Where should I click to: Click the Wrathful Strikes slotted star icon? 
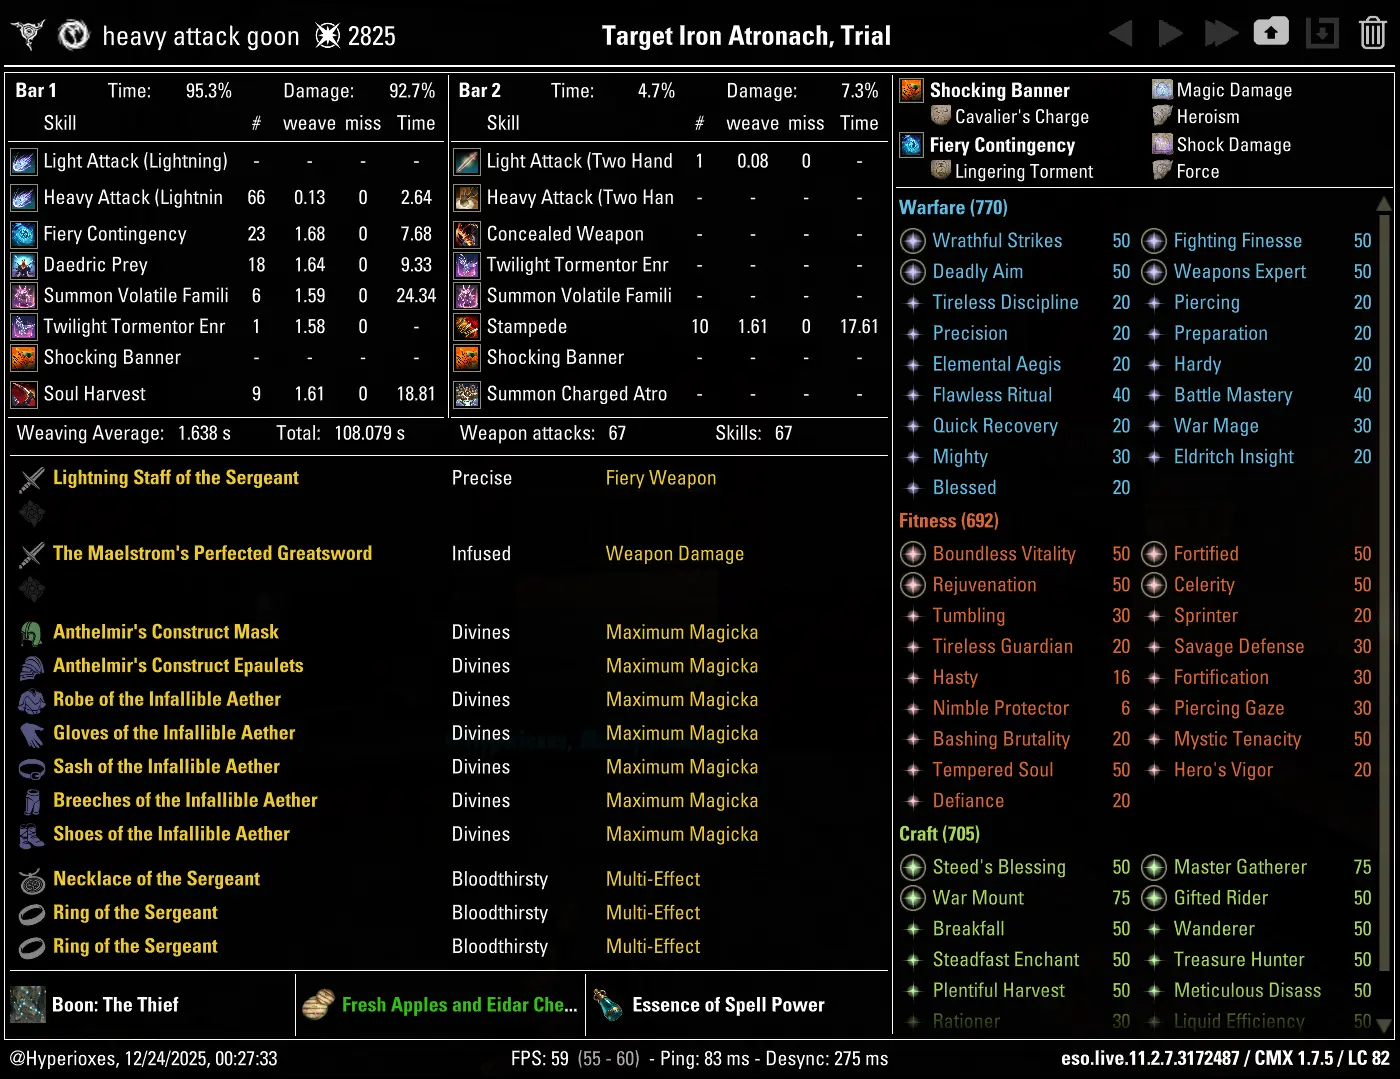click(913, 241)
